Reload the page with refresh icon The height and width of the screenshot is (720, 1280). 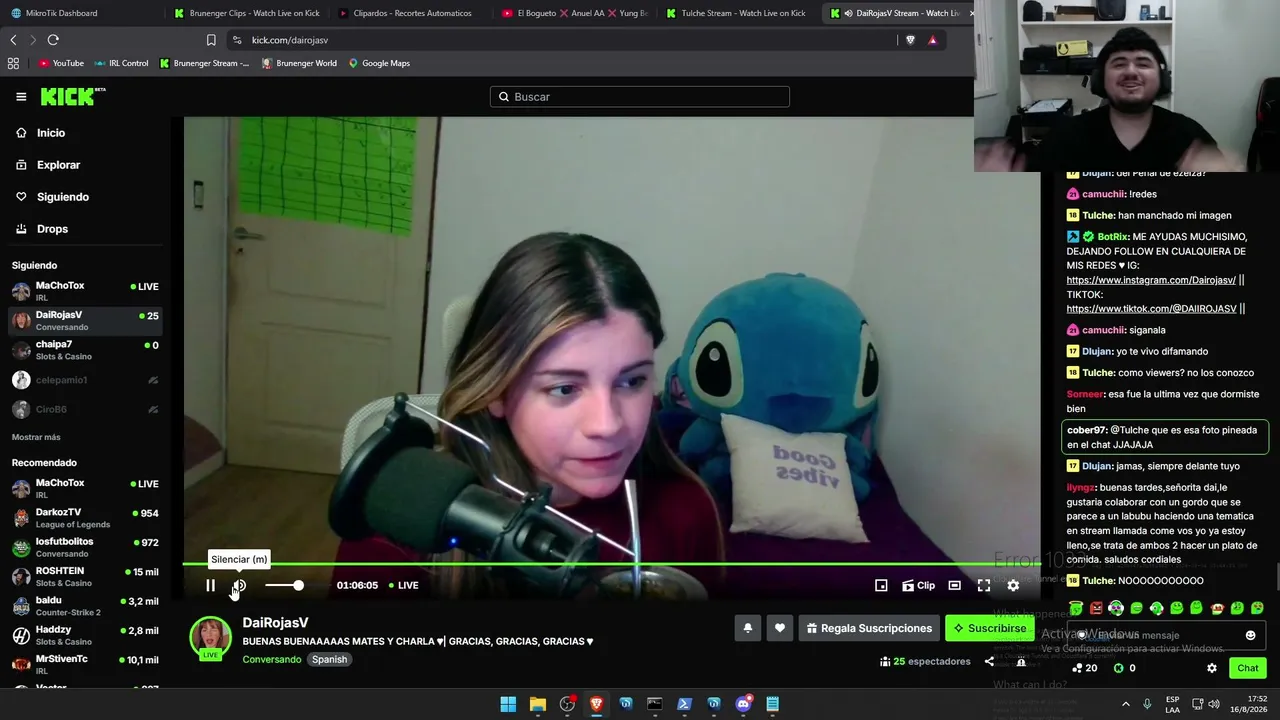(x=53, y=40)
